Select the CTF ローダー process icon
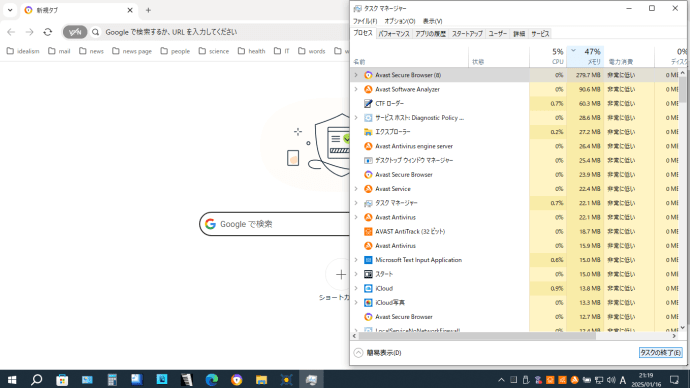Viewport: 690px width, 388px height. point(368,103)
